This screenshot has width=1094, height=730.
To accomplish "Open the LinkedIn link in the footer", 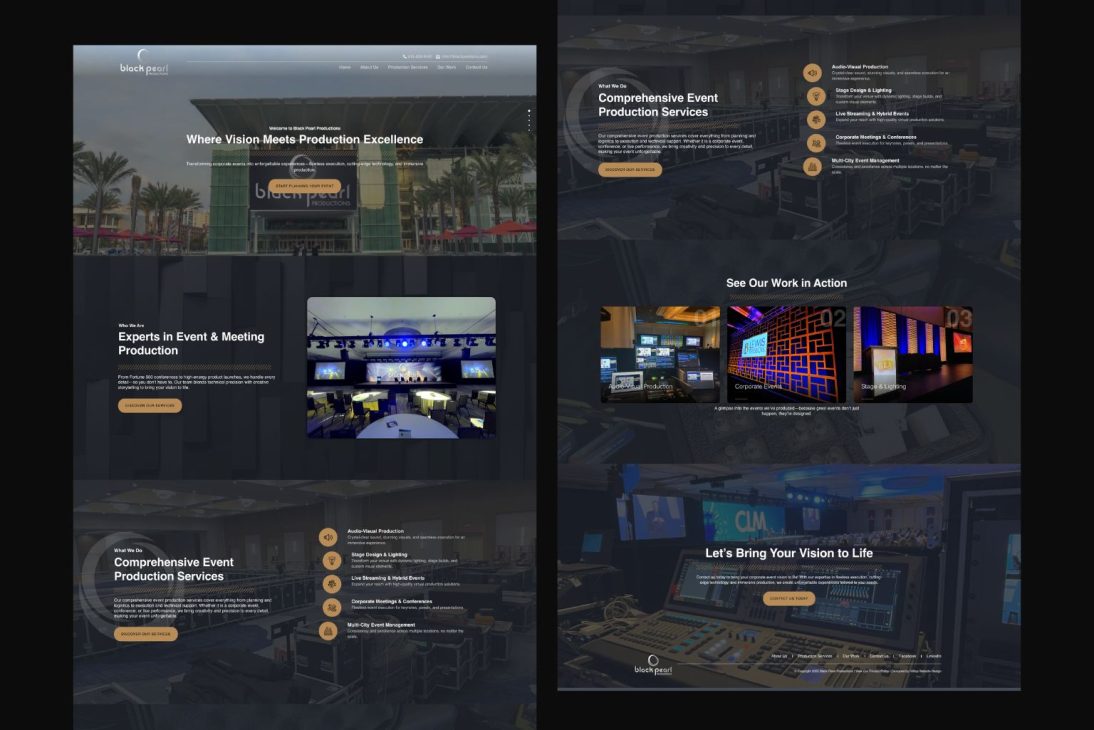I will (933, 656).
